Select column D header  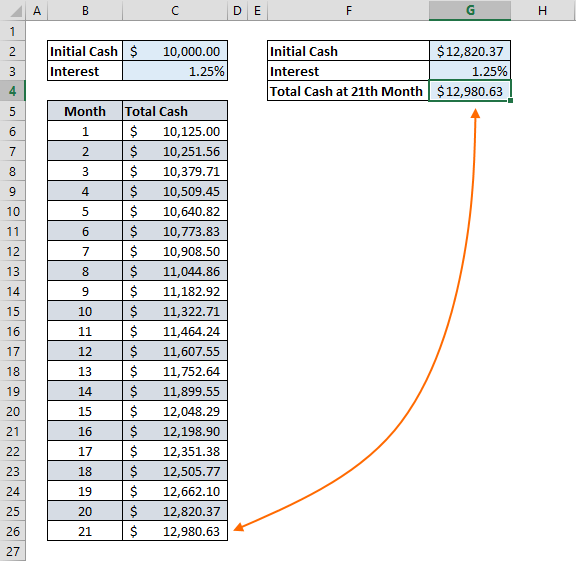coord(237,11)
